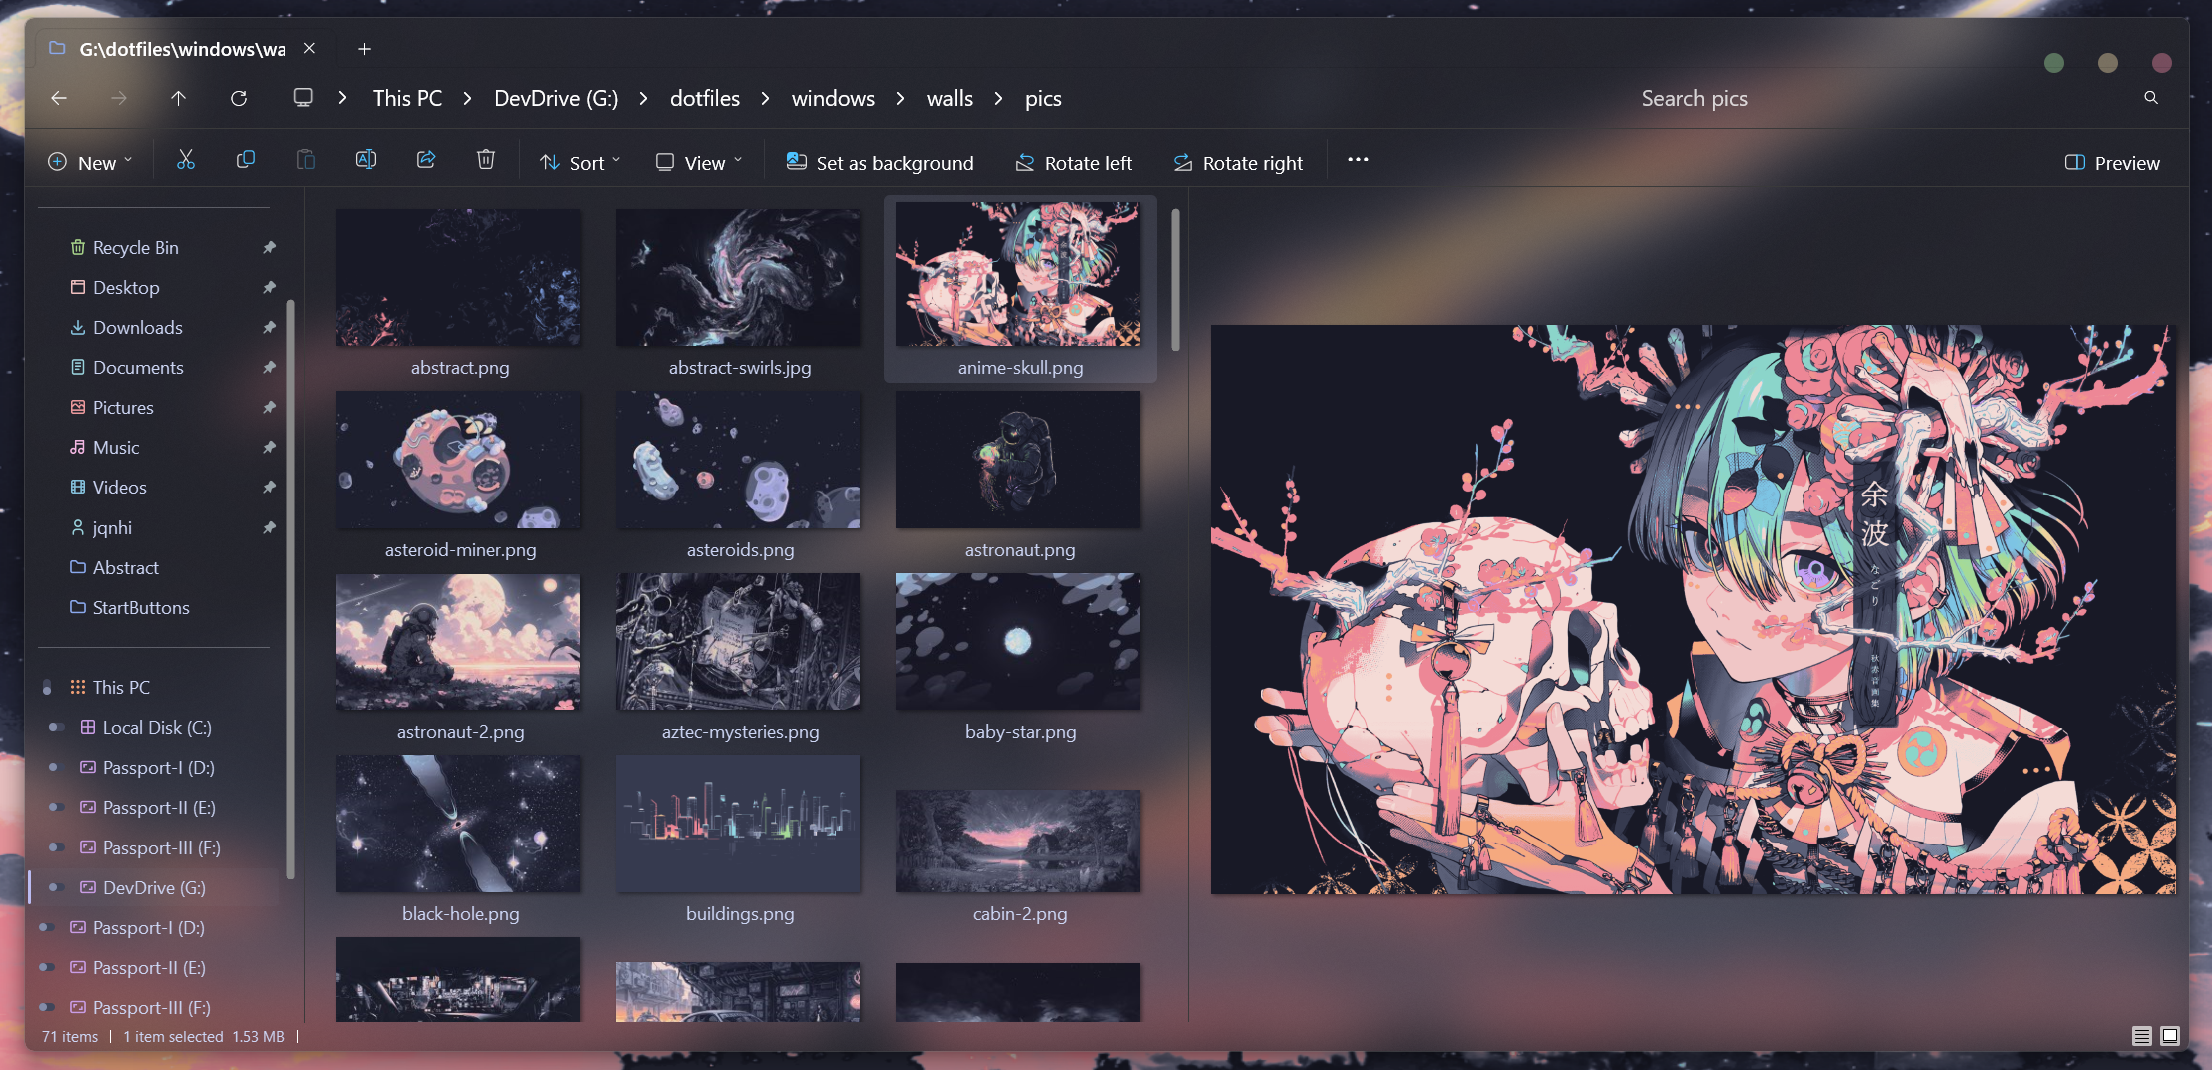Switch to details list view icon

(2141, 1036)
